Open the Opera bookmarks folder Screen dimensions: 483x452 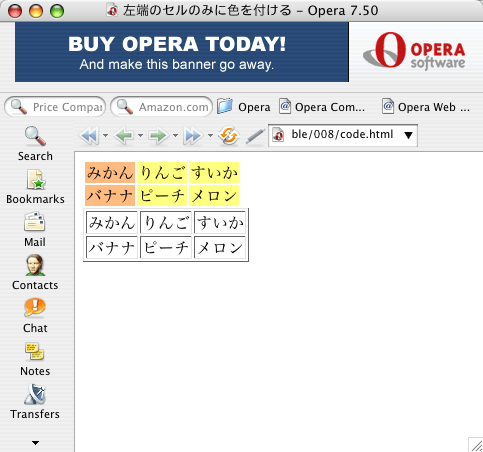(244, 107)
